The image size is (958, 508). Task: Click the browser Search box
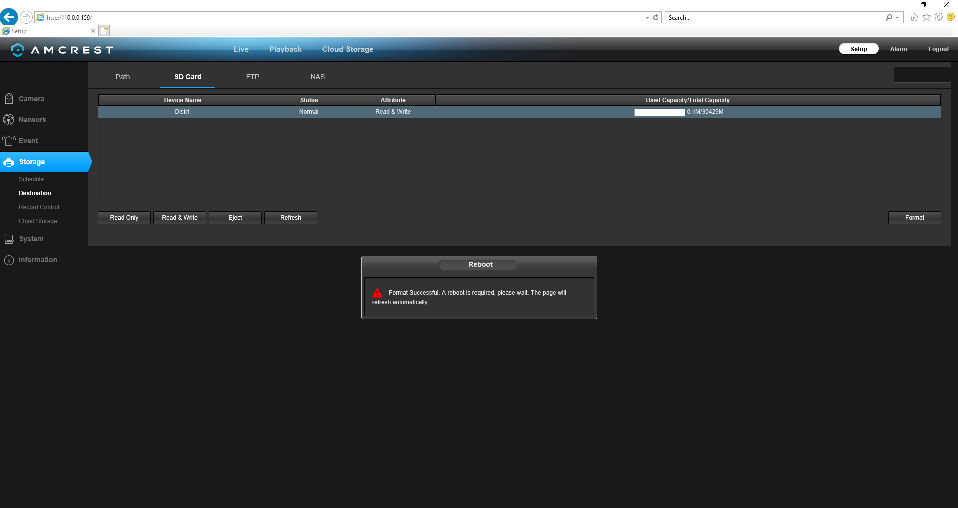tap(775, 17)
